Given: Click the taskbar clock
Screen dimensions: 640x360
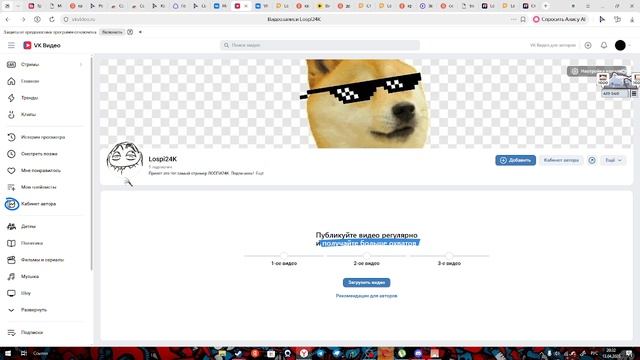Looking at the screenshot, I should (611, 353).
